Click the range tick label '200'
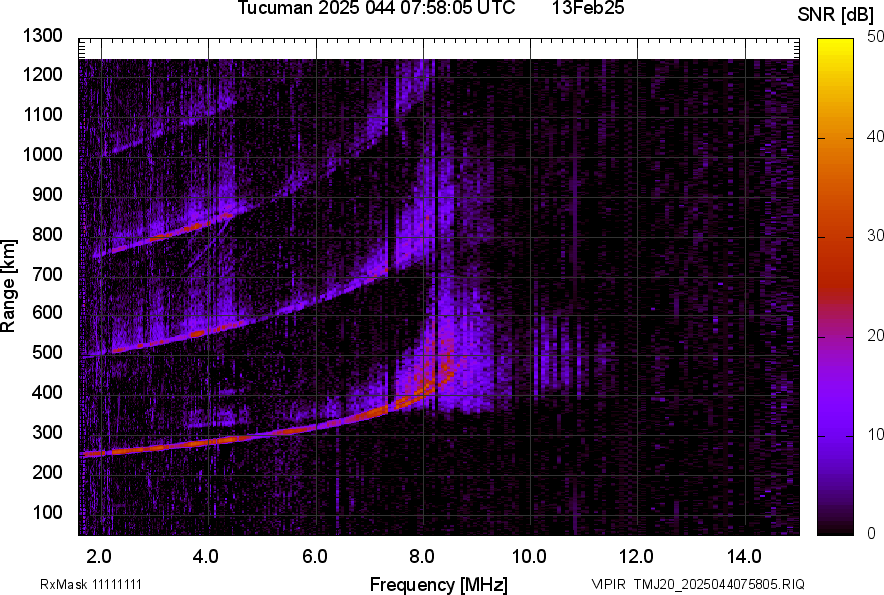This screenshot has height=595, width=884. coord(47,471)
